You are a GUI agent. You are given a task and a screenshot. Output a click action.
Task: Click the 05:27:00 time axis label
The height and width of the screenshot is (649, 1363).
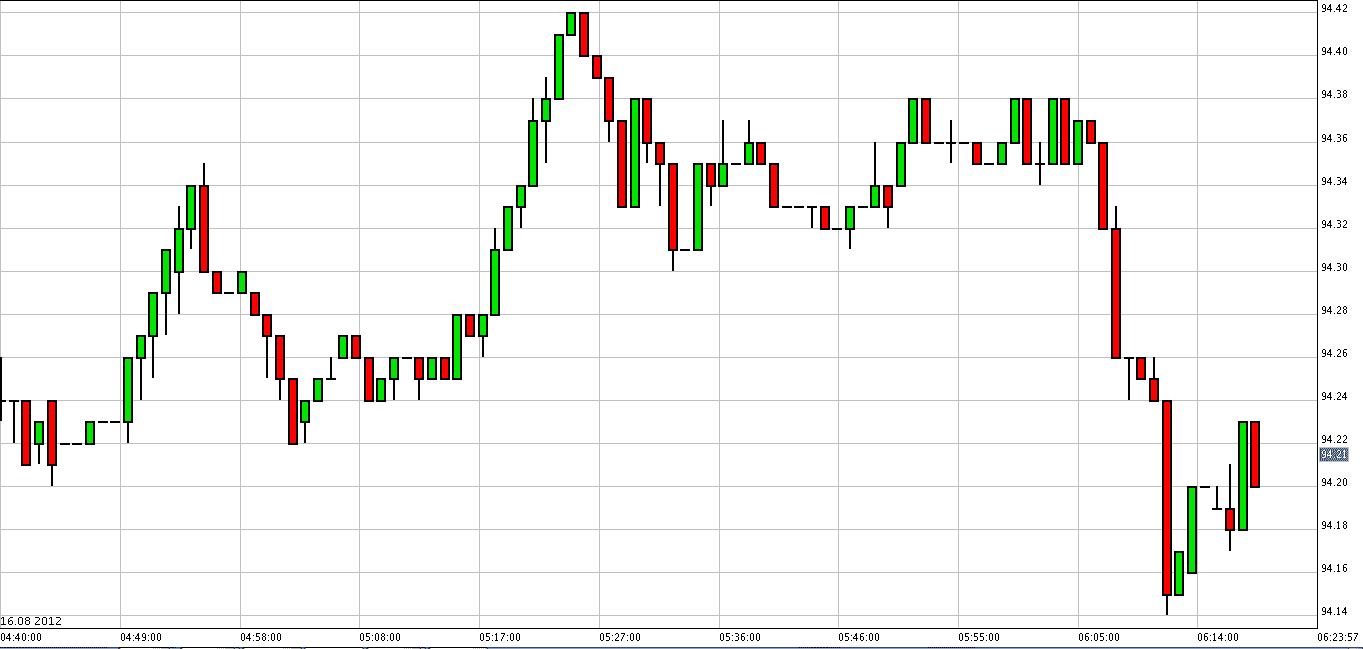(x=620, y=637)
